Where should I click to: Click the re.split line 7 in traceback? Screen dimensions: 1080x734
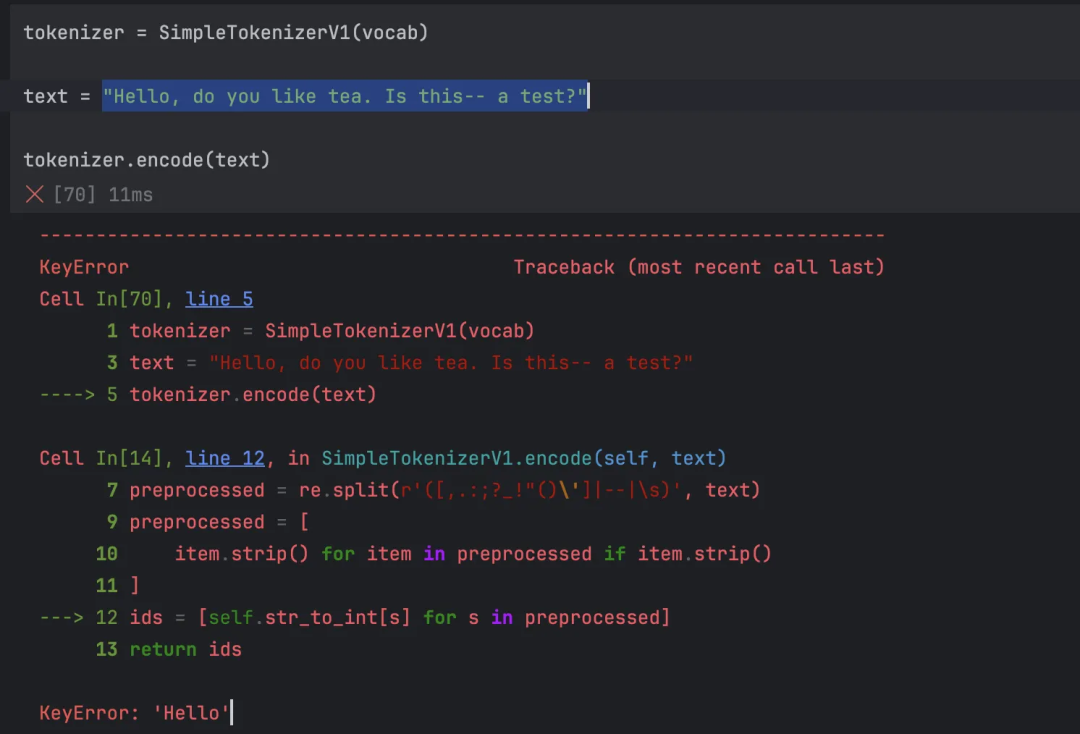(x=433, y=490)
